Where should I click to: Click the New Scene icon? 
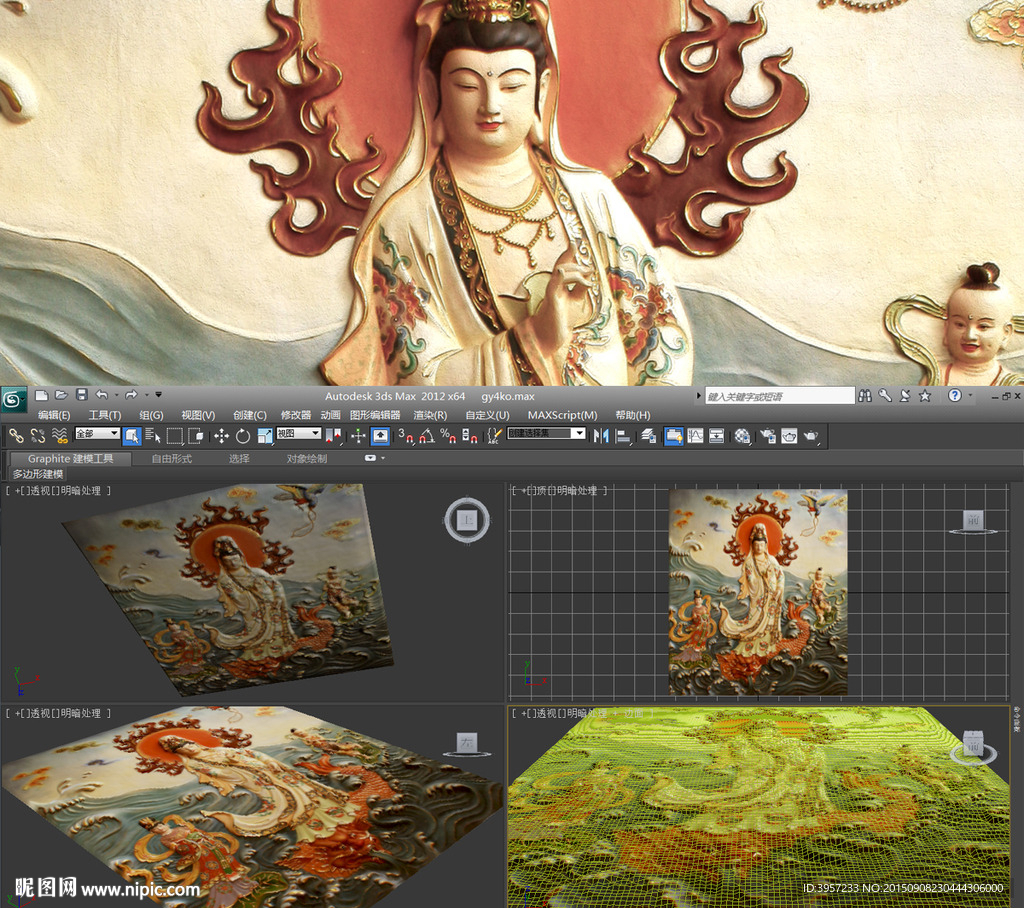(x=41, y=395)
